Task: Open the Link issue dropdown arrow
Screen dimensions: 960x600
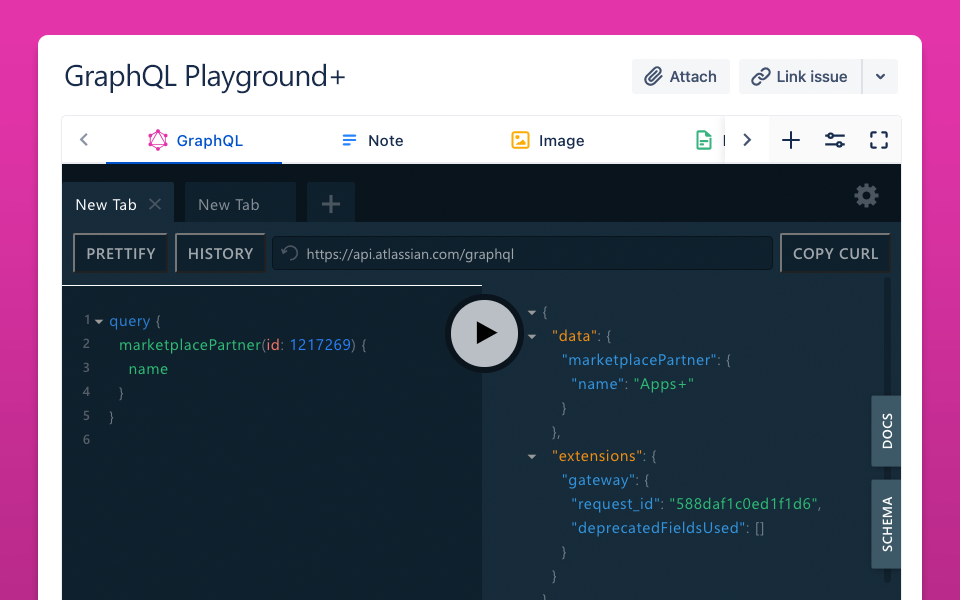Action: [880, 77]
